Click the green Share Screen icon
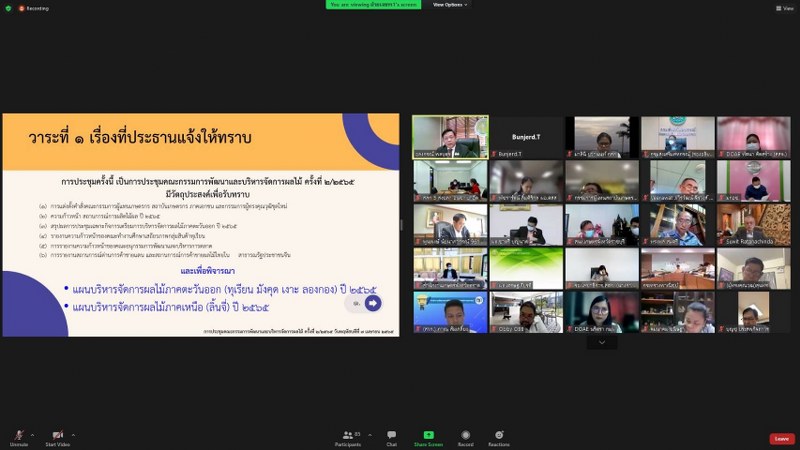The image size is (800, 450). coord(428,435)
